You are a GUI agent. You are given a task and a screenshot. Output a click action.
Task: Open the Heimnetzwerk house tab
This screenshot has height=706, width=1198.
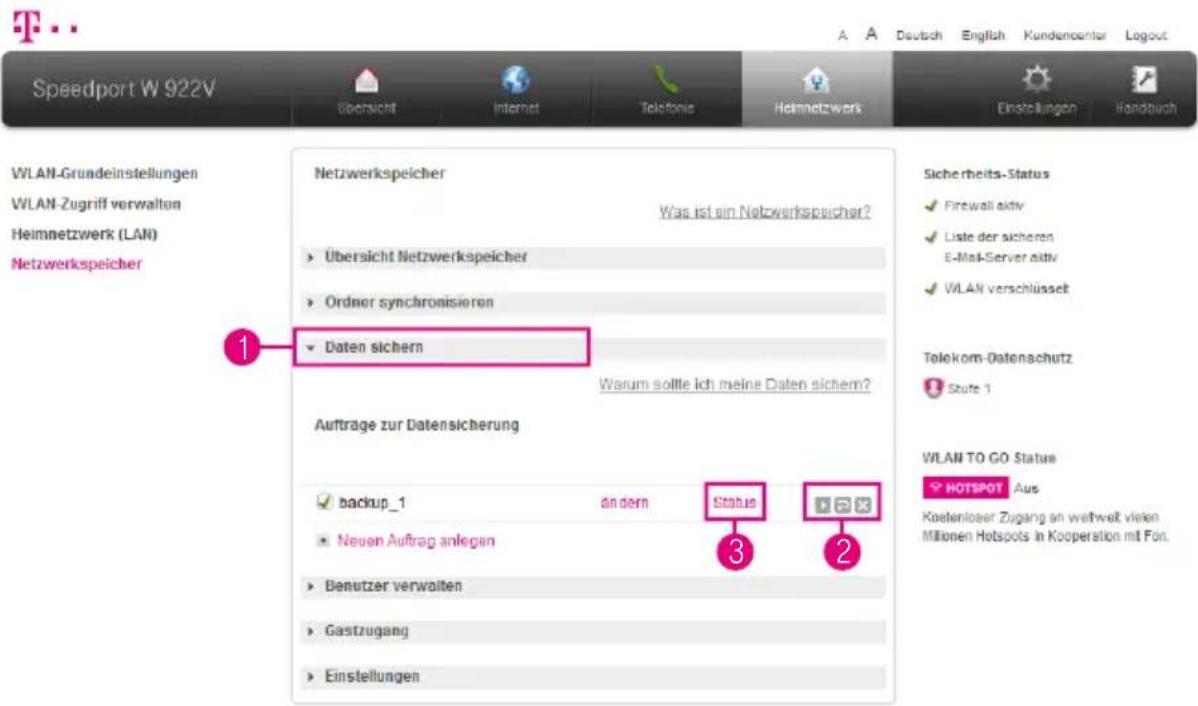point(817,89)
